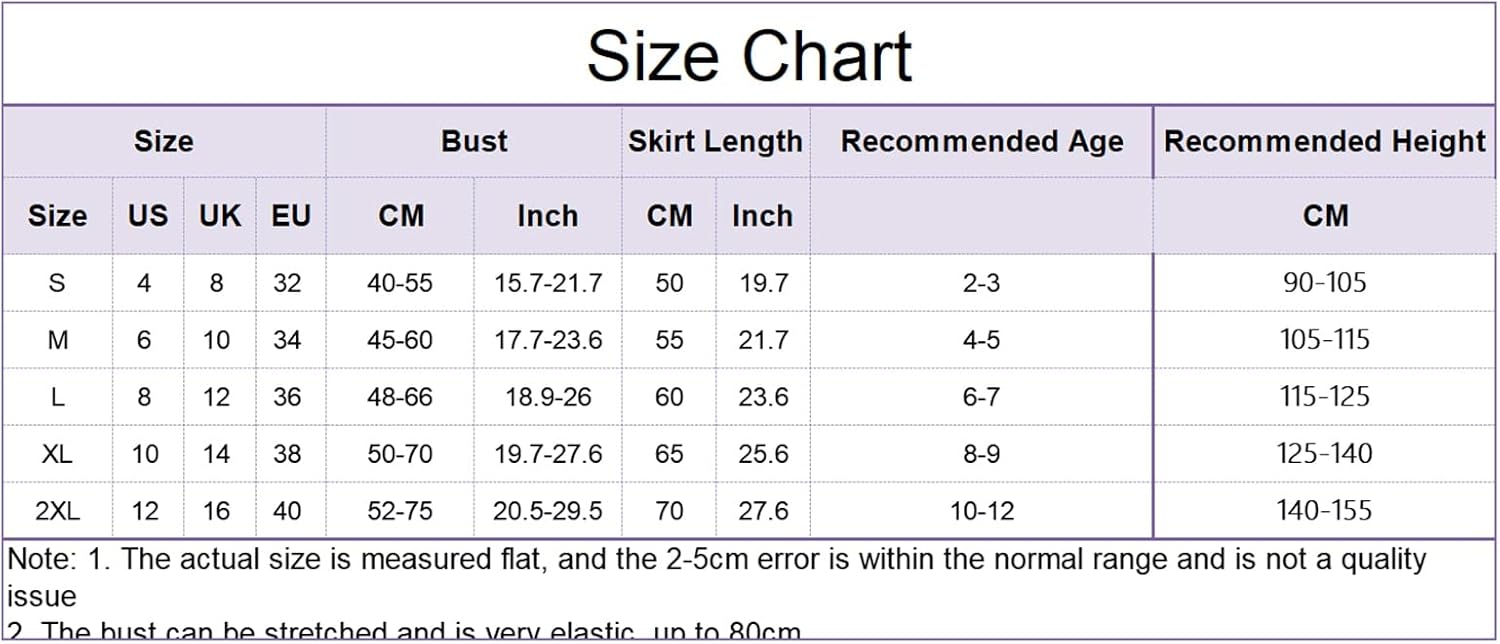Click the "Recommended Height" header

click(1325, 141)
